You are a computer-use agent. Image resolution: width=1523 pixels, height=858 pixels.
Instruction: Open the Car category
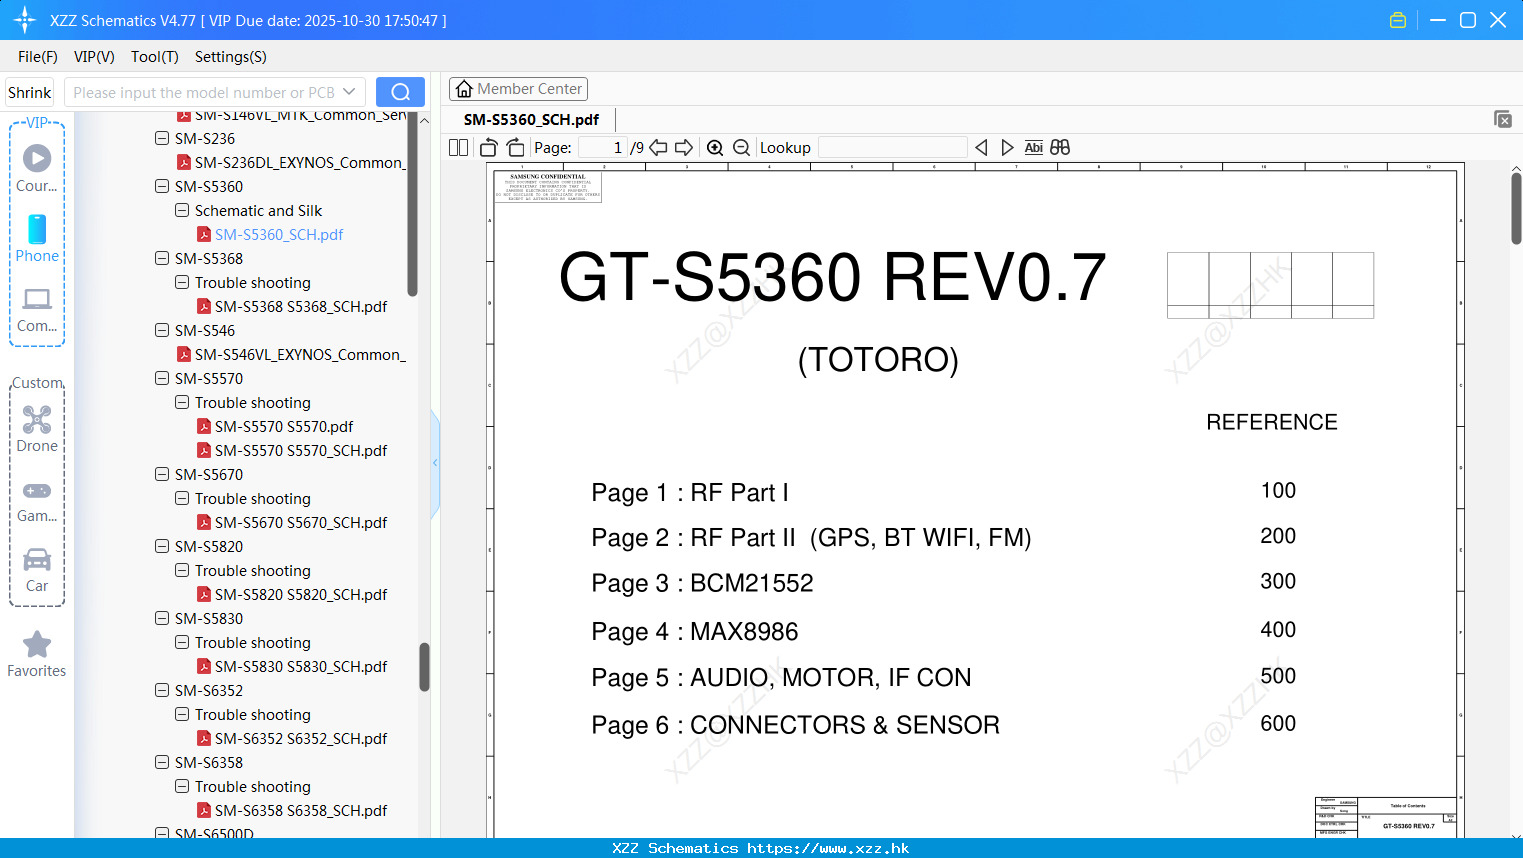coord(37,571)
